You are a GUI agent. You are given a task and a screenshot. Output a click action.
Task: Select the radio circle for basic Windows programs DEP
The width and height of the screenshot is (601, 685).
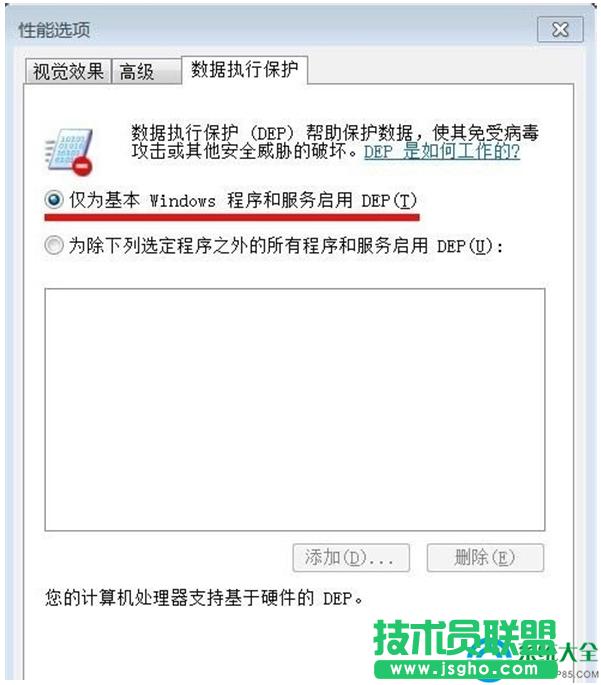pos(54,200)
